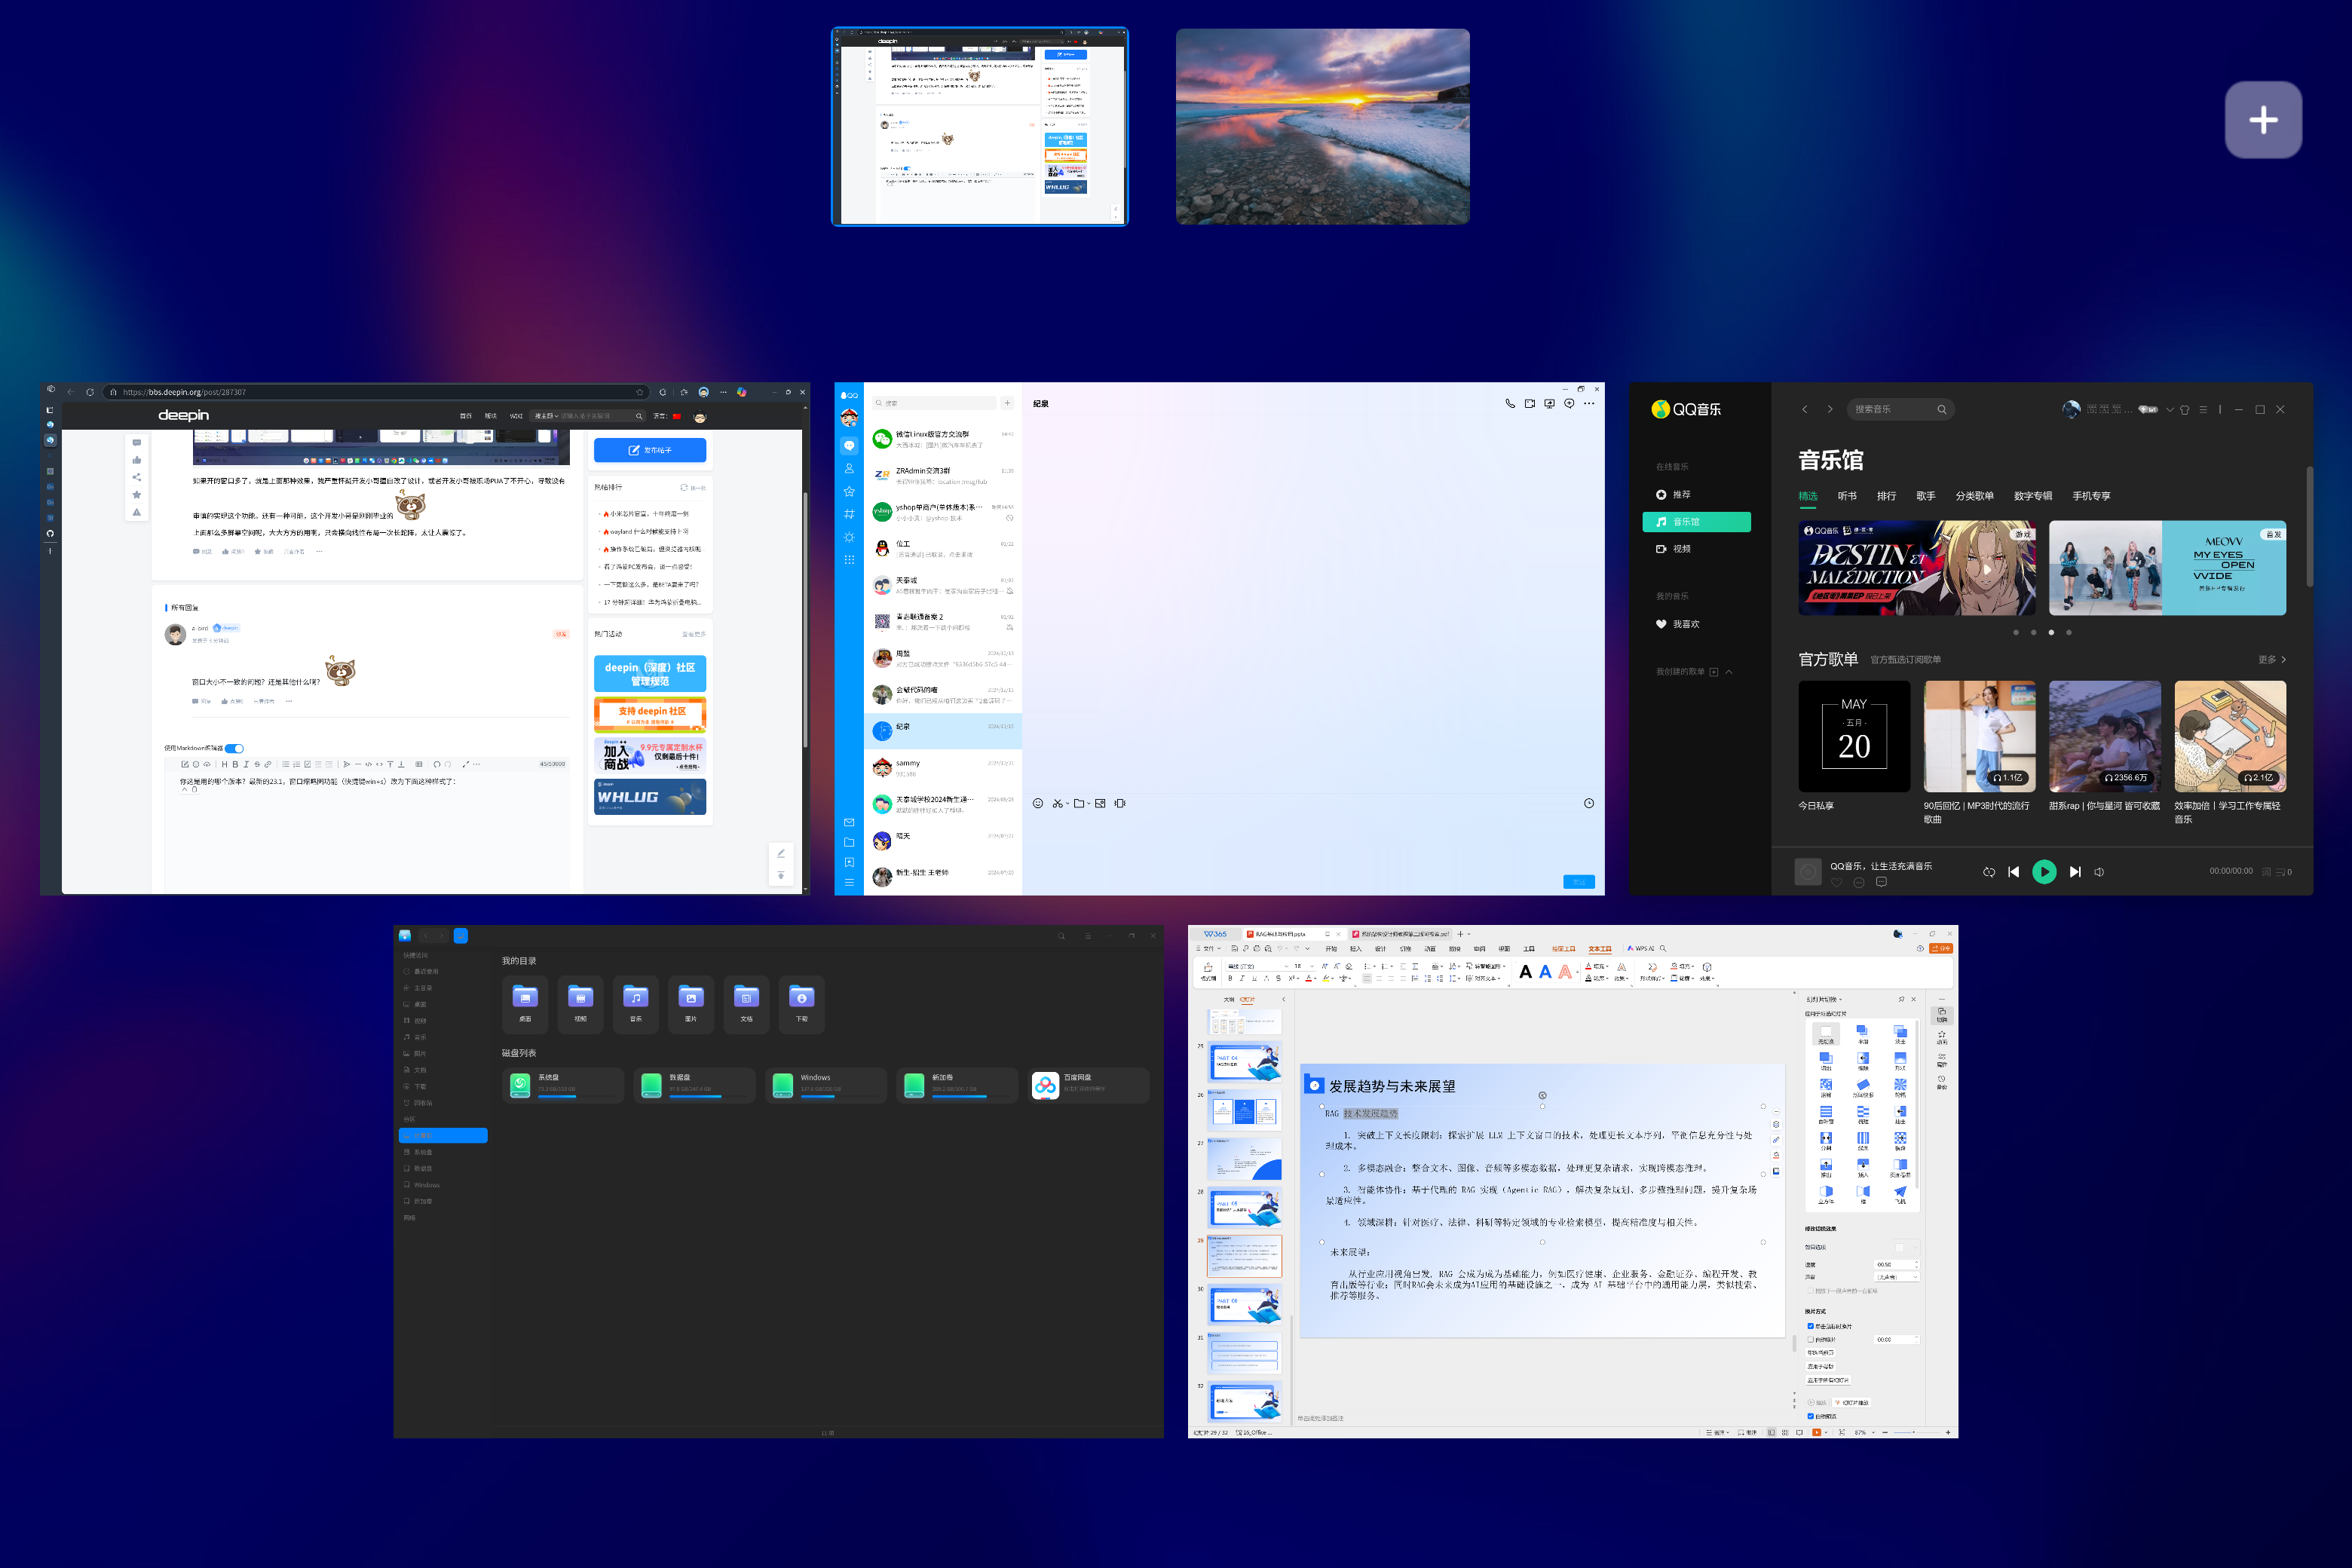2352x1568 pixels.
Task: Collapse 我创建的歌单 chevron in QQ Music
Action: click(x=1729, y=672)
